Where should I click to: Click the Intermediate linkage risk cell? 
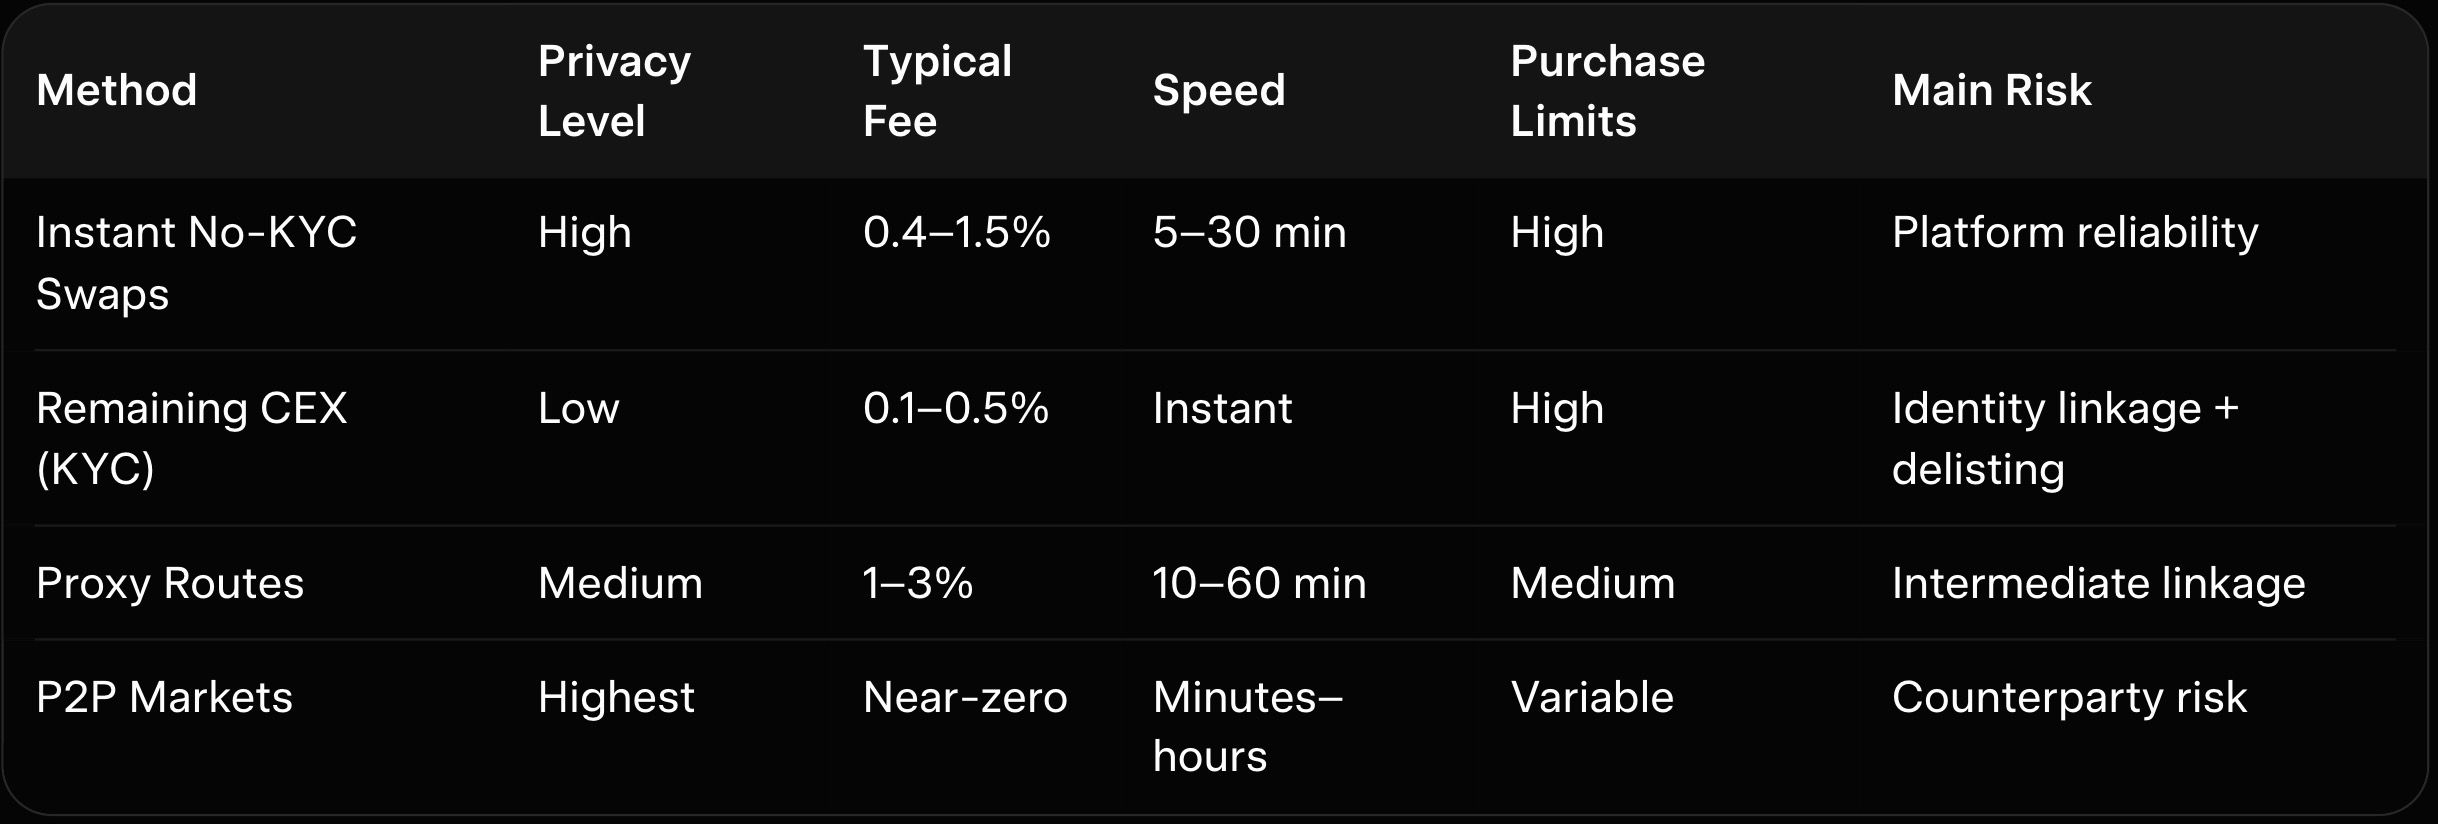click(x=2098, y=583)
